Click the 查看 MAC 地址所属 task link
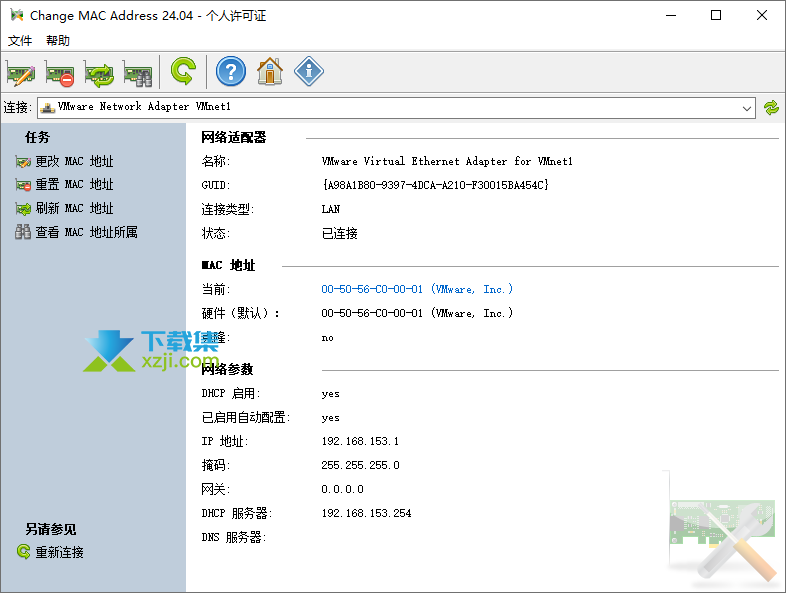The width and height of the screenshot is (786, 593). coord(86,232)
